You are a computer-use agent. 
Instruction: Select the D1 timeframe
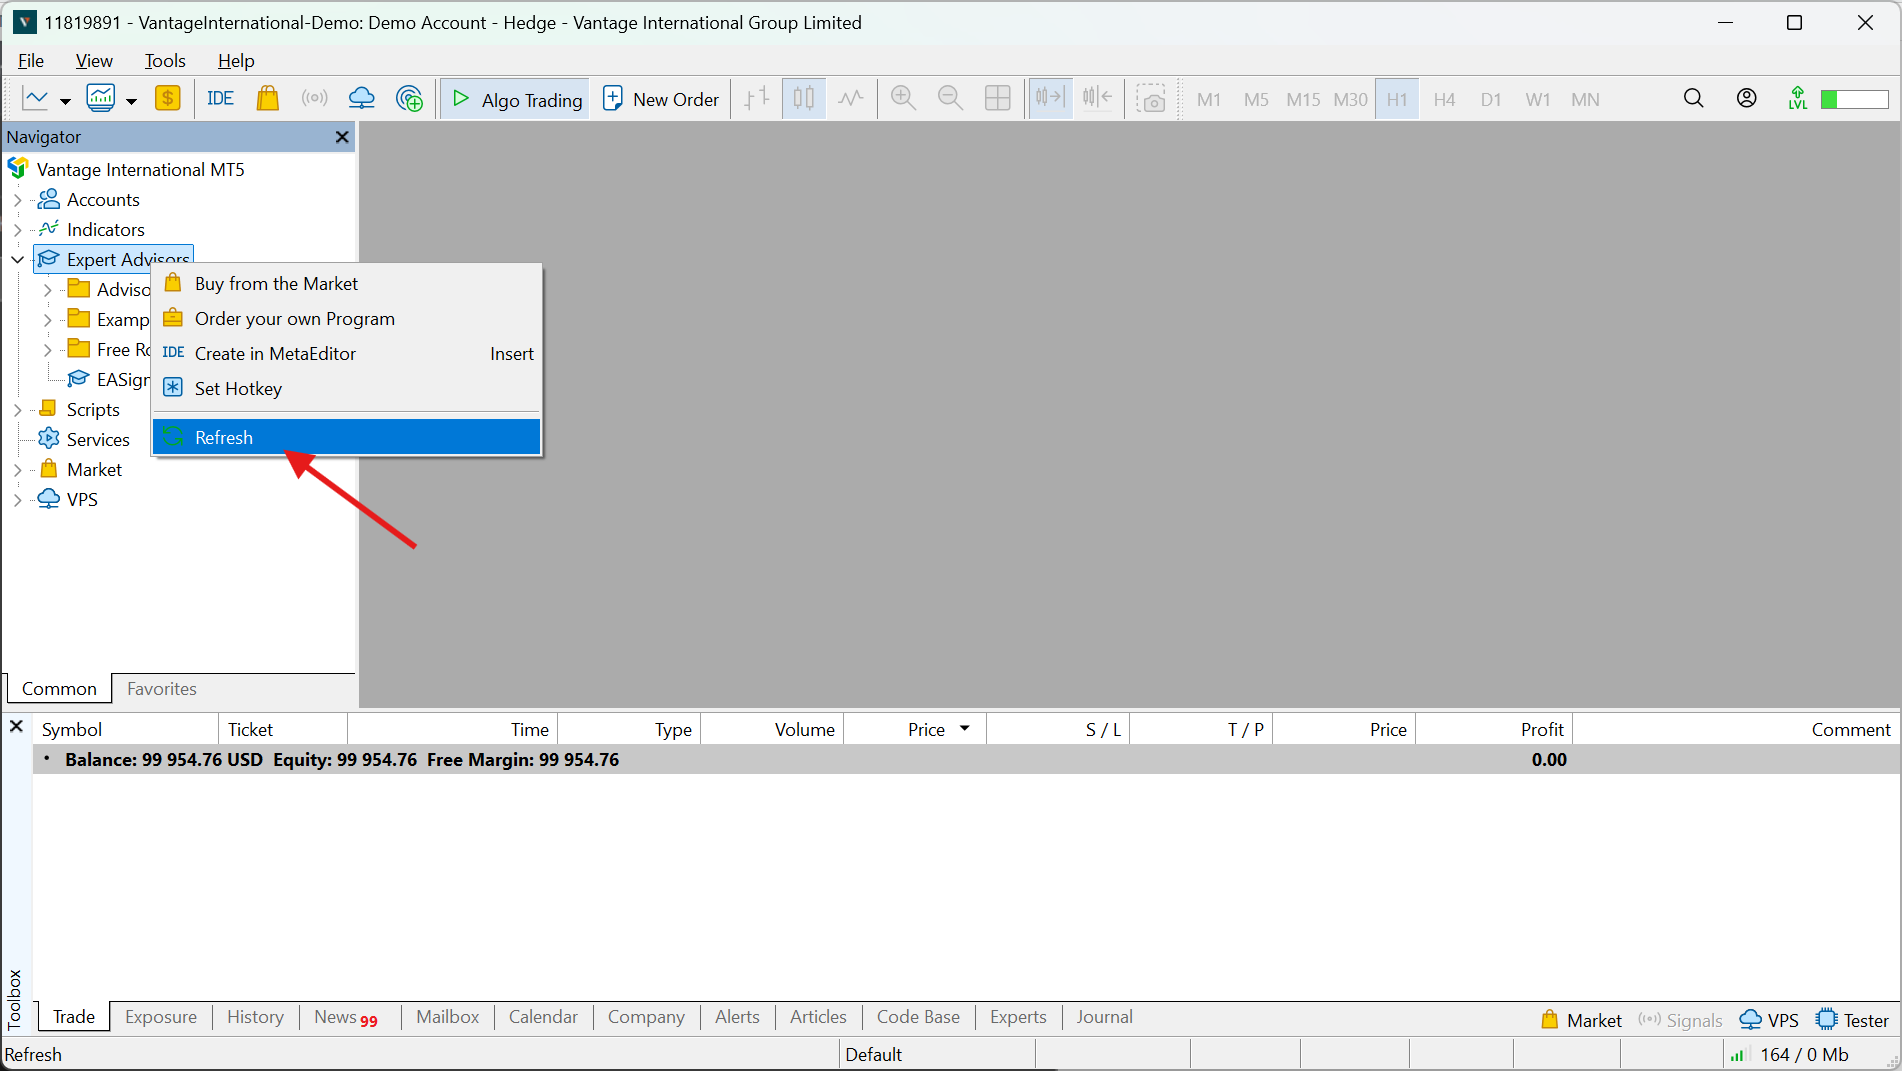1491,99
